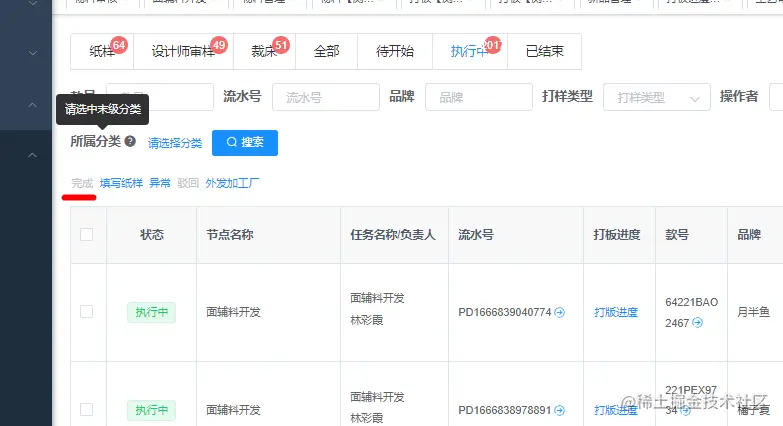Click 面辅料开发 node name in first row
This screenshot has height=426, width=783.
tap(233, 313)
